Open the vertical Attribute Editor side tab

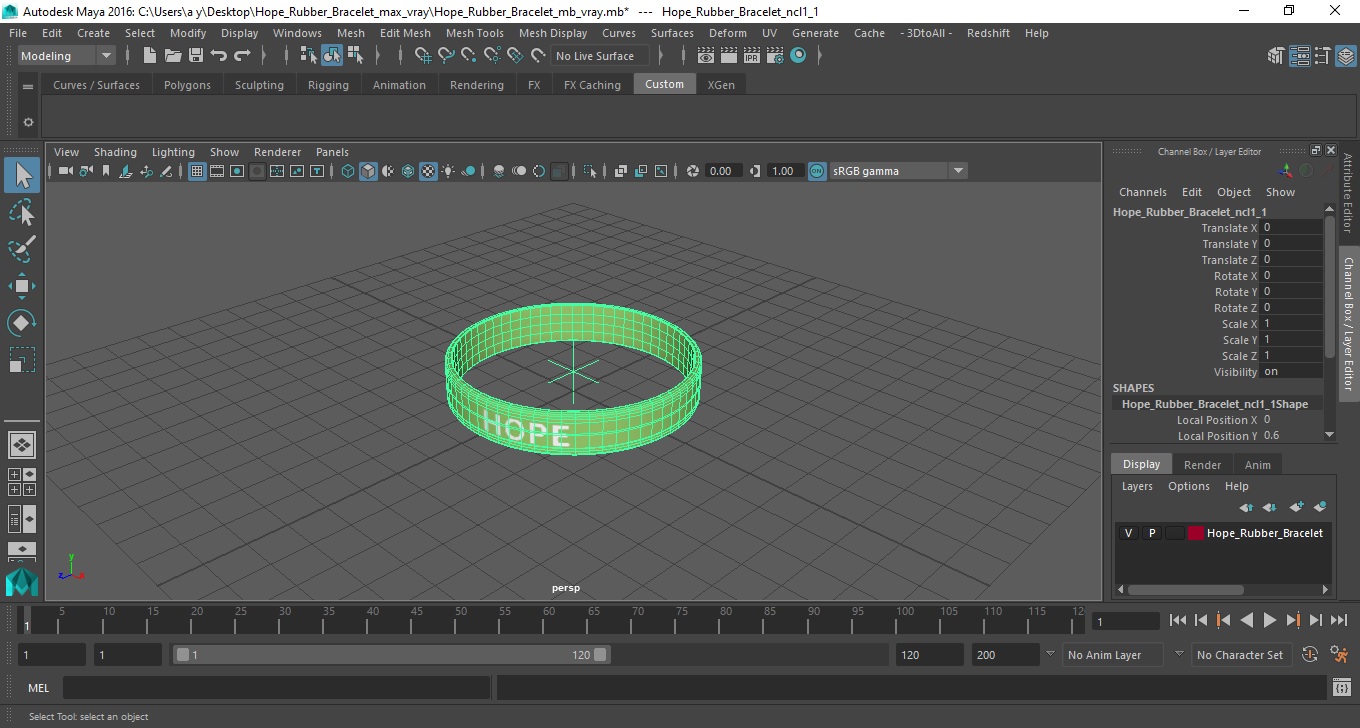(x=1348, y=194)
